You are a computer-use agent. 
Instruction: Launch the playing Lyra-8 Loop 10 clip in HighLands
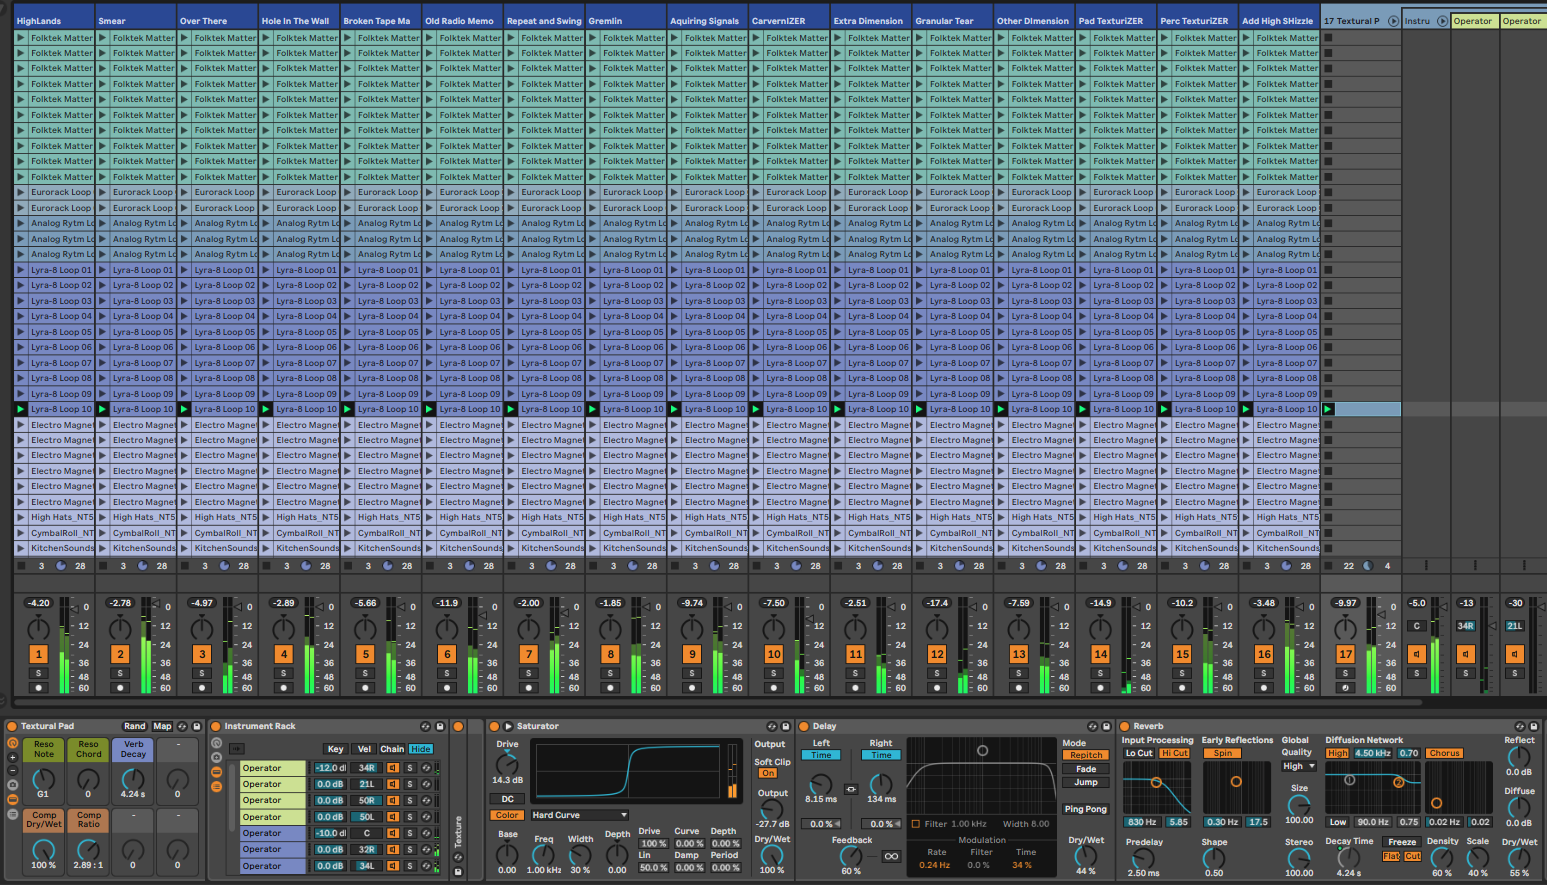pyautogui.click(x=19, y=408)
